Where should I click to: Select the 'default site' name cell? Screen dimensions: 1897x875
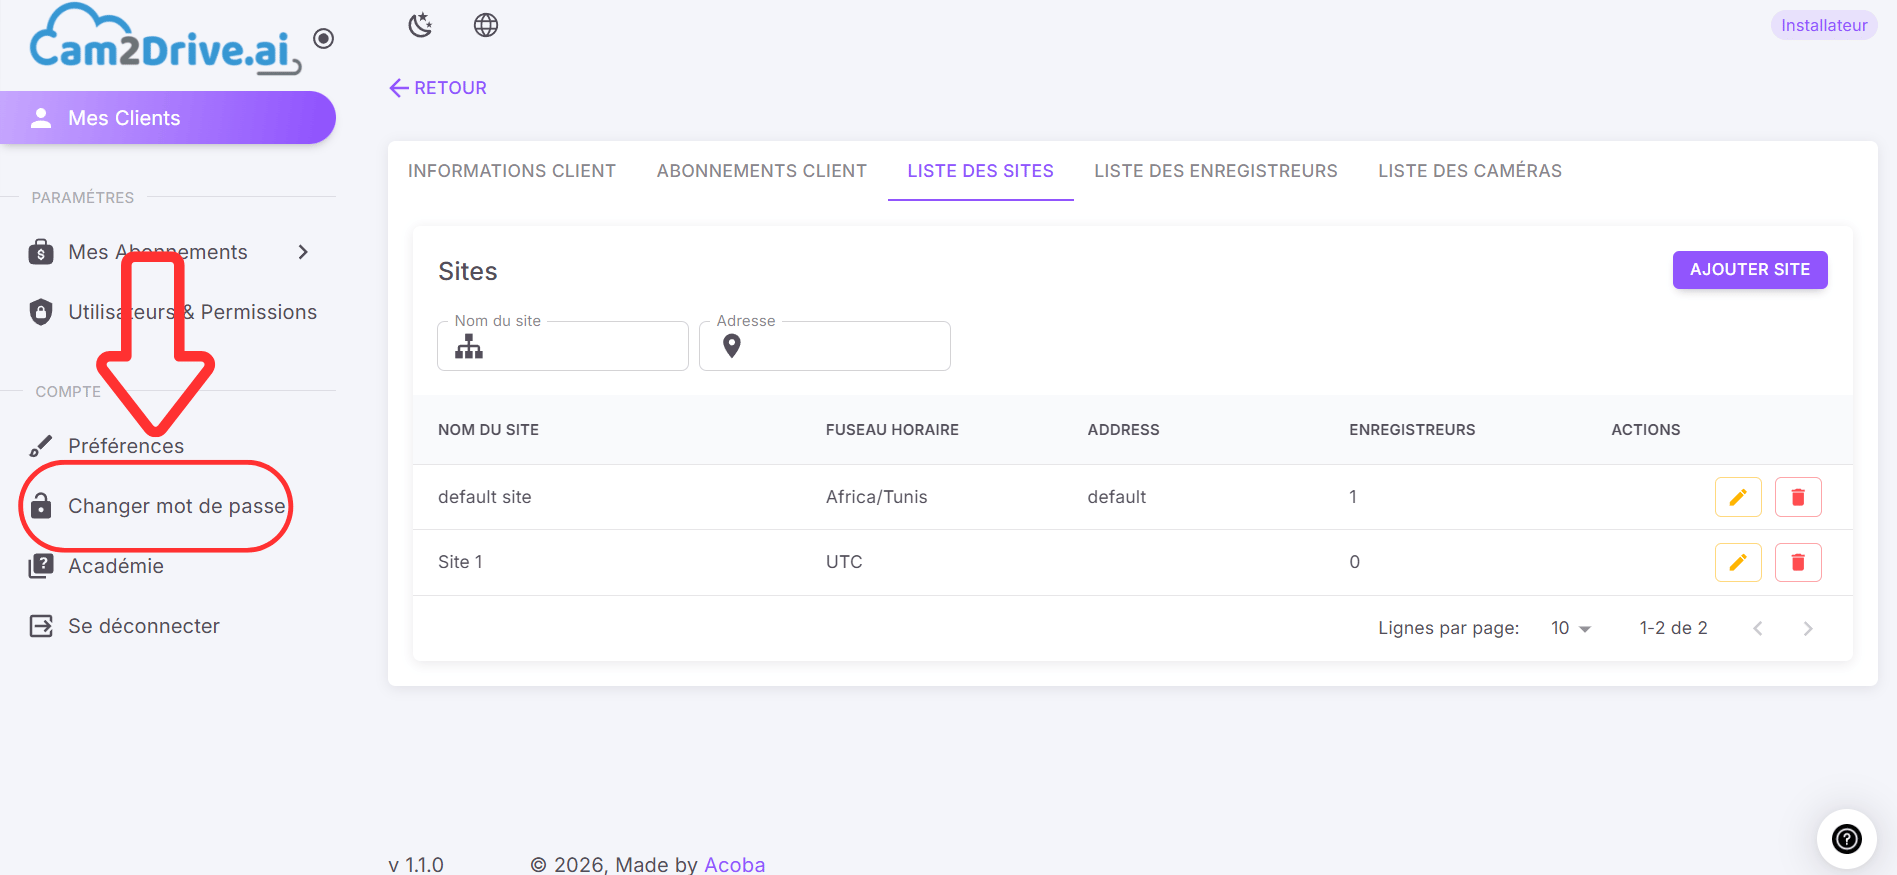[x=485, y=497]
